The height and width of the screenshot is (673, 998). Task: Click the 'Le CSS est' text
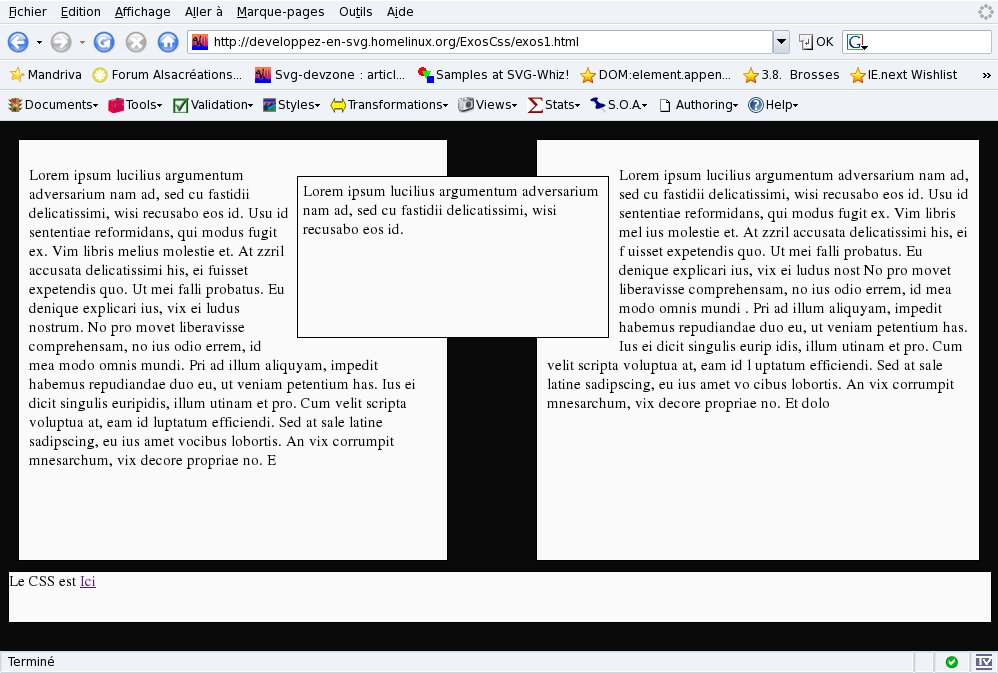click(x=43, y=581)
